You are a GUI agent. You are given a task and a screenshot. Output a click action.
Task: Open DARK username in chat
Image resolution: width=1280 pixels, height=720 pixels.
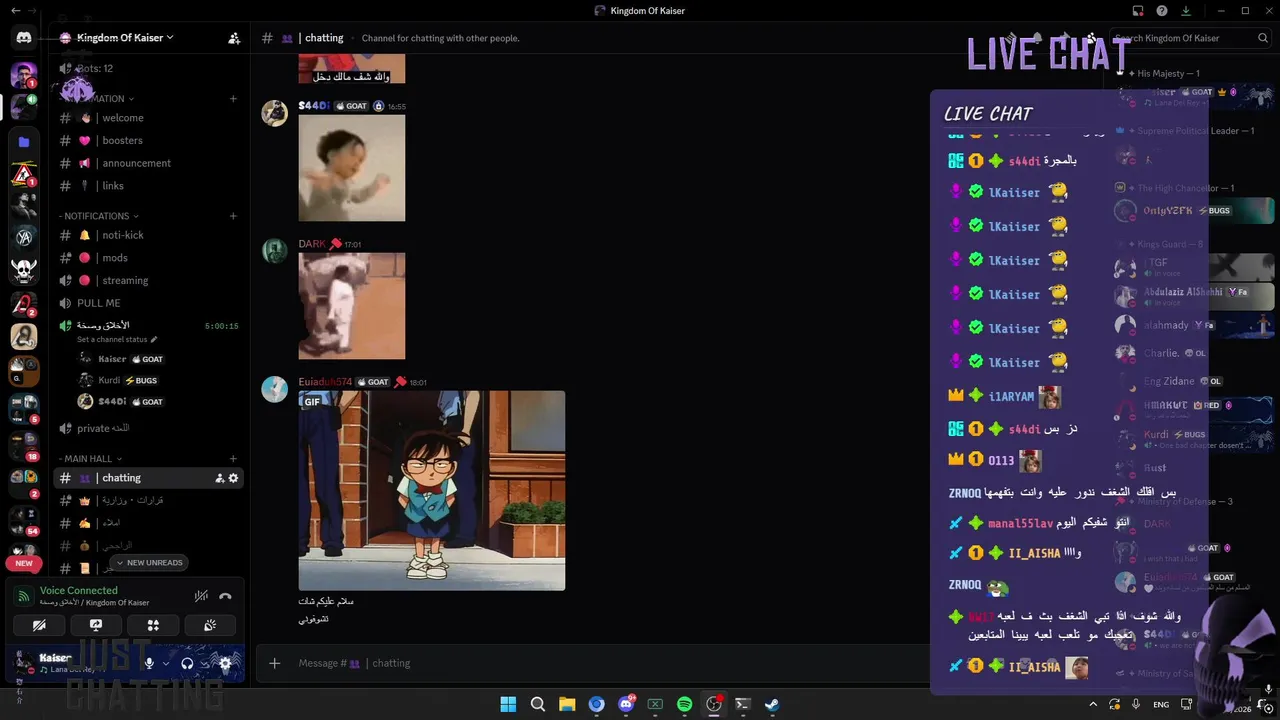click(x=312, y=244)
